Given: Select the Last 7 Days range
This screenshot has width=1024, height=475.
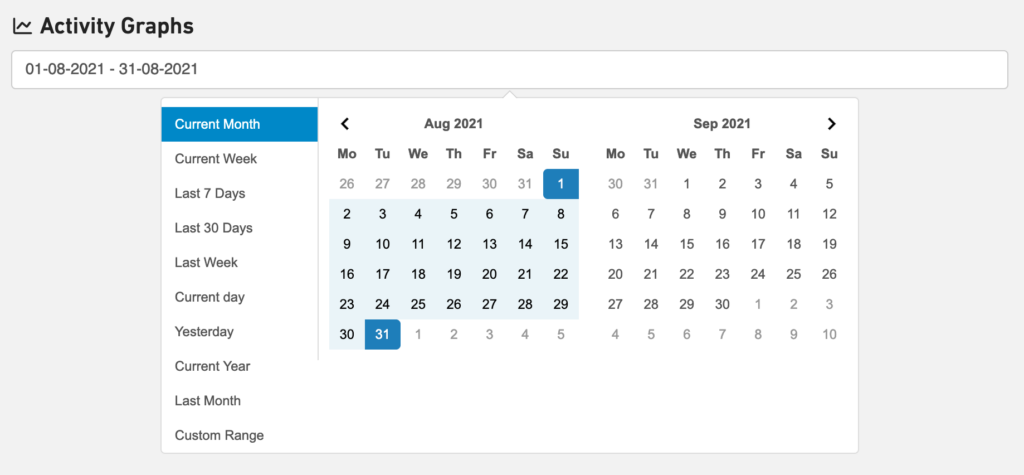Looking at the screenshot, I should 210,193.
